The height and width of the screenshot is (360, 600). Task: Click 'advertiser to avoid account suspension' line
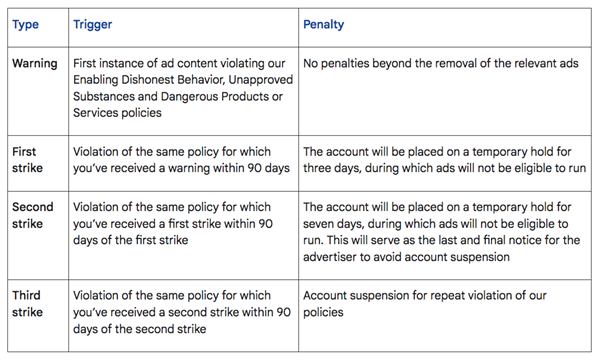[x=406, y=257]
